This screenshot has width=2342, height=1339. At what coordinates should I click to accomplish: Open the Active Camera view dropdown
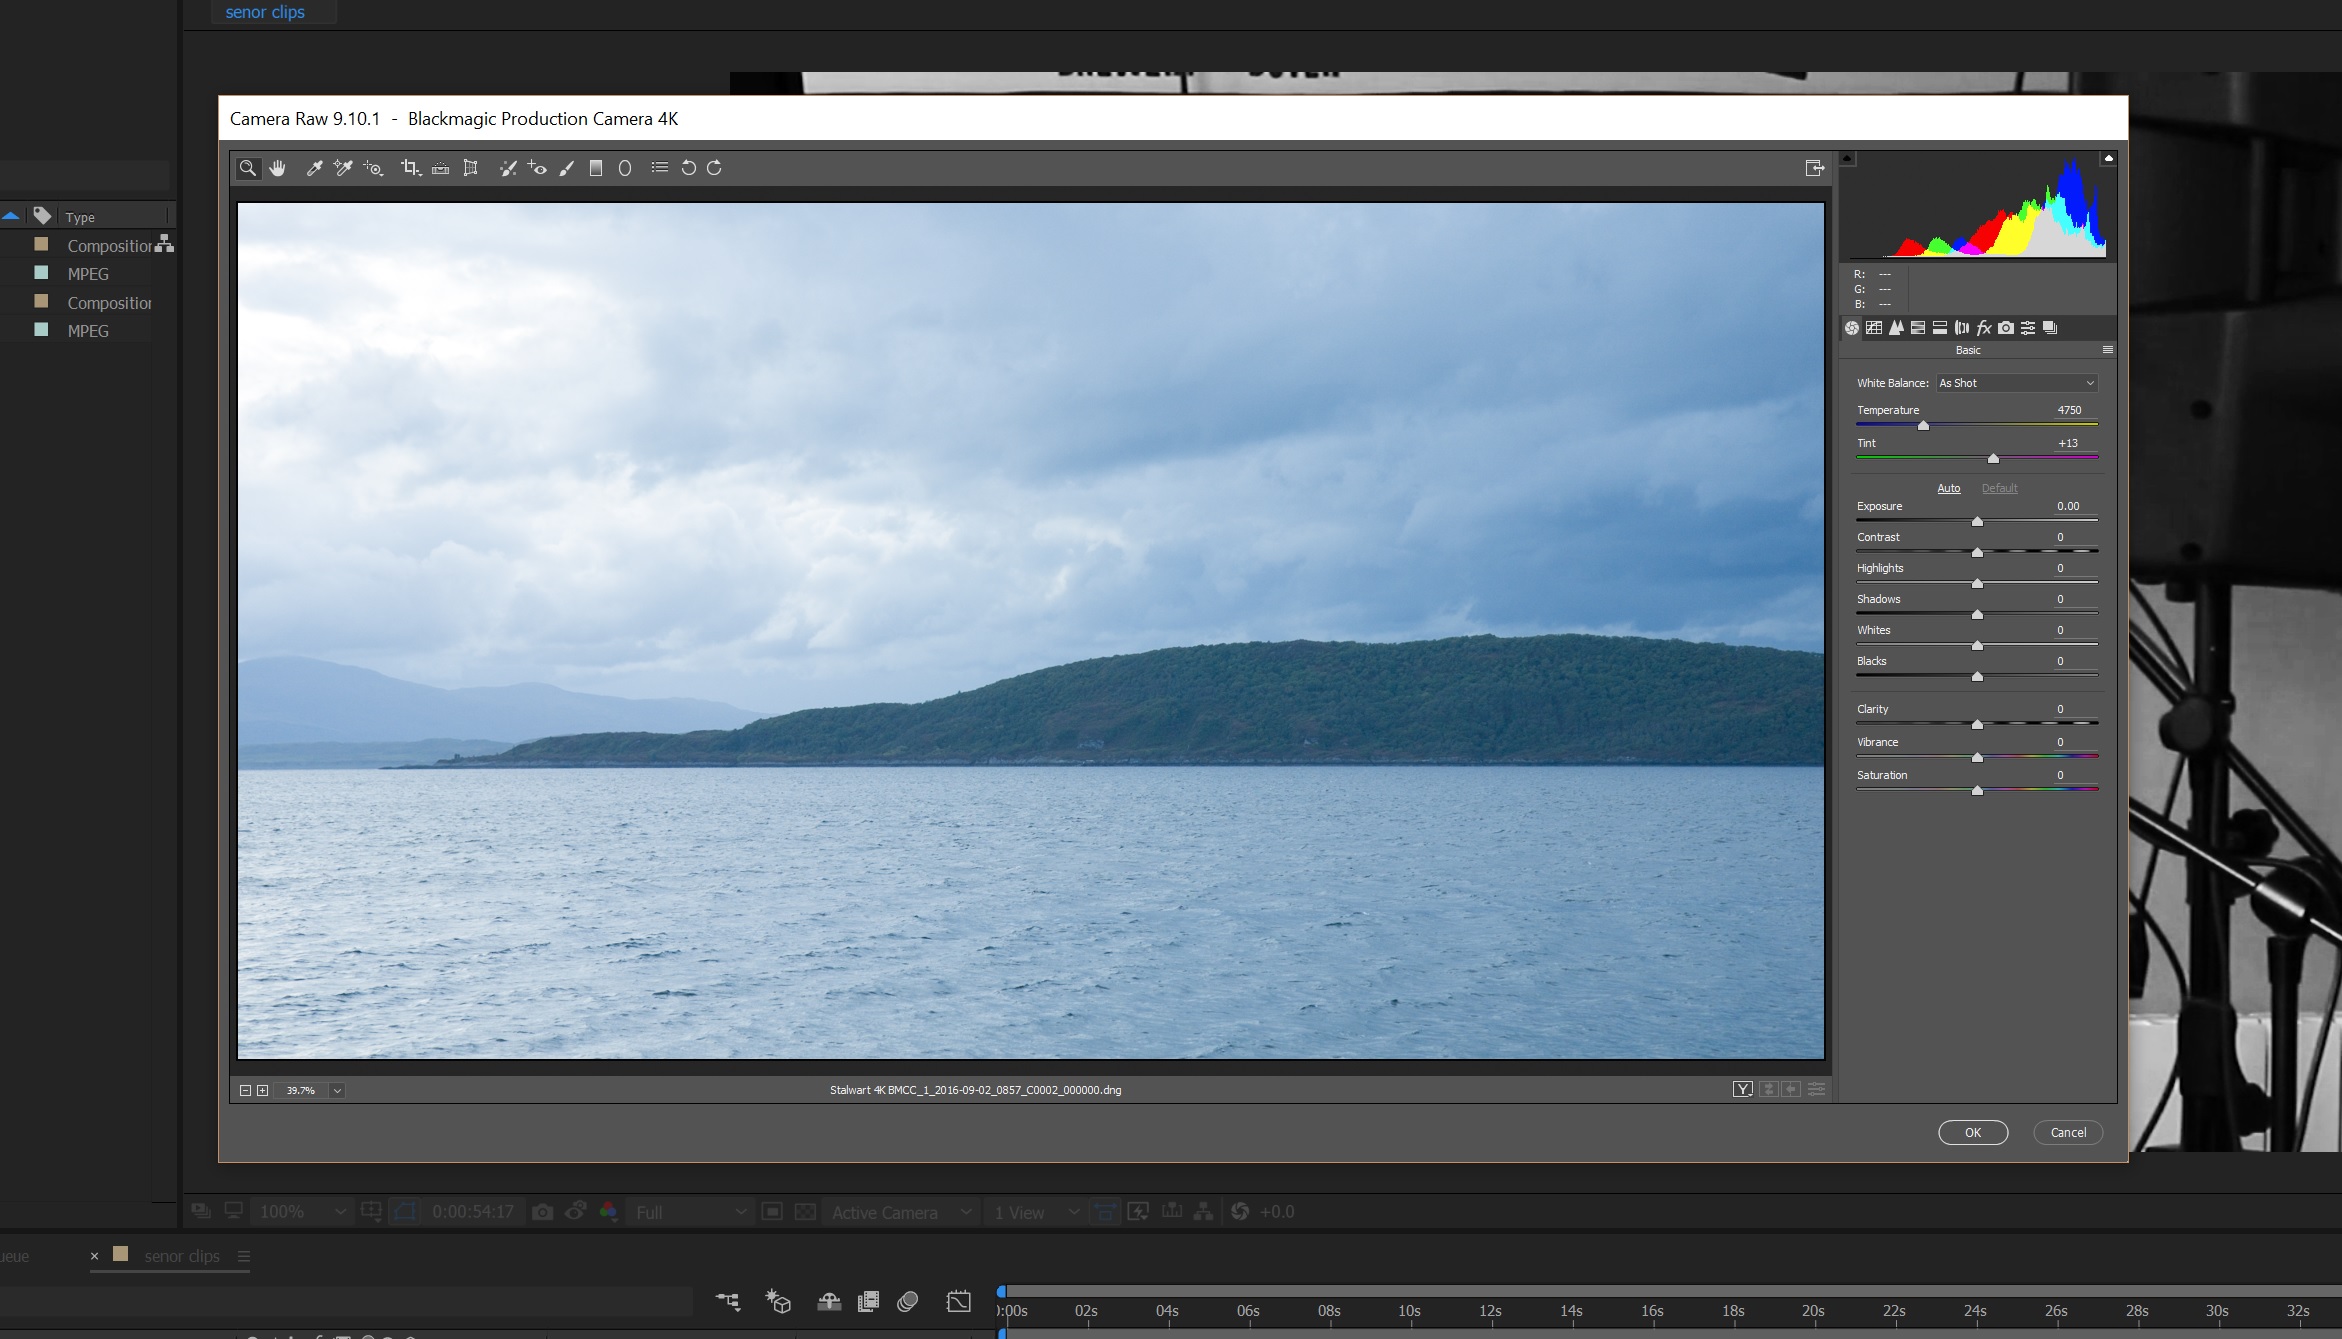(x=898, y=1211)
